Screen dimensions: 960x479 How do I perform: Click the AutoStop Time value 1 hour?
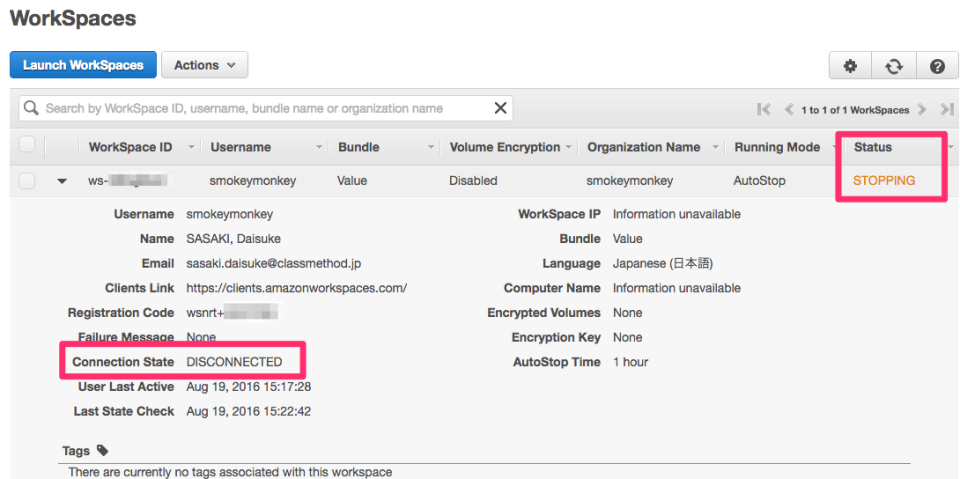[x=631, y=362]
